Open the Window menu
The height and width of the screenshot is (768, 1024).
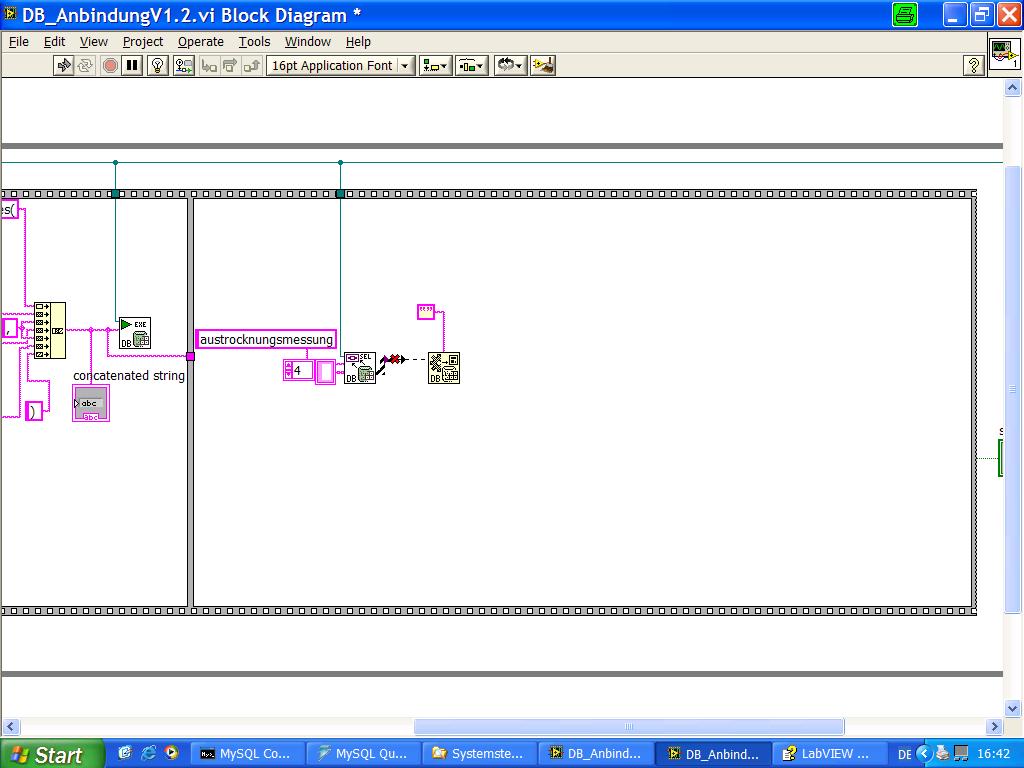[308, 42]
